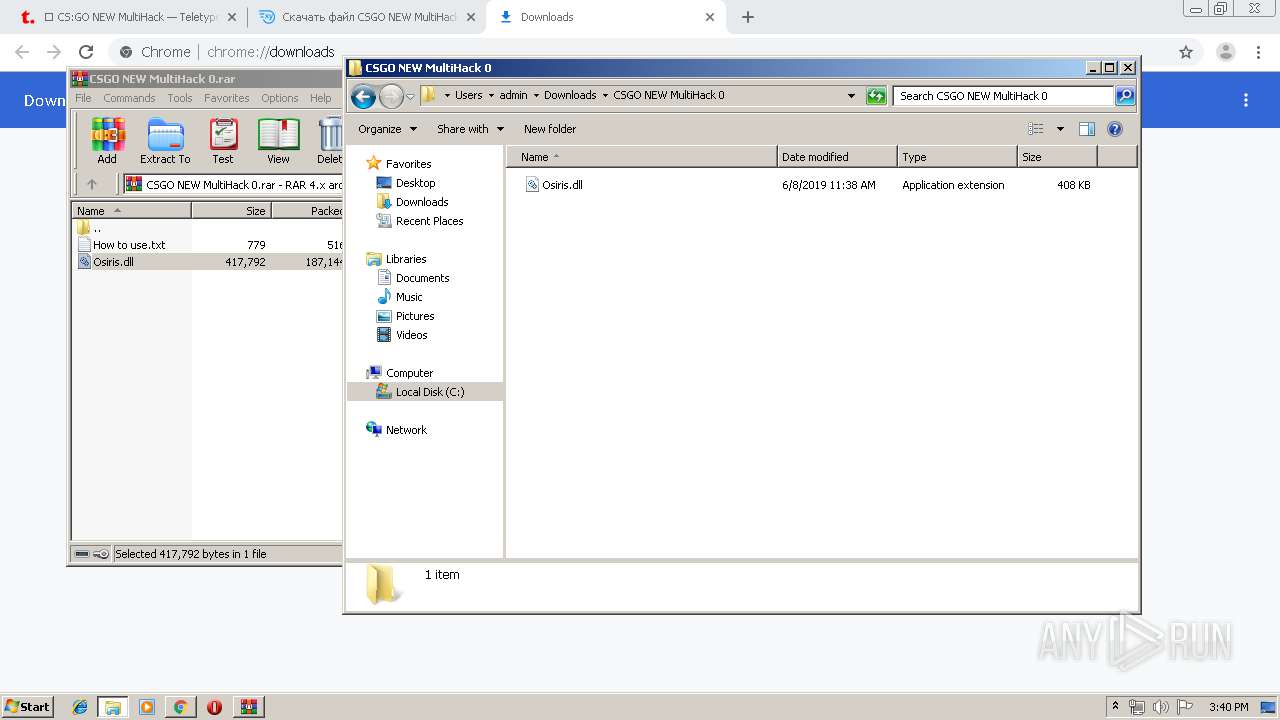
Task: Click the Downloads breadcrumb in address bar
Action: 570,96
